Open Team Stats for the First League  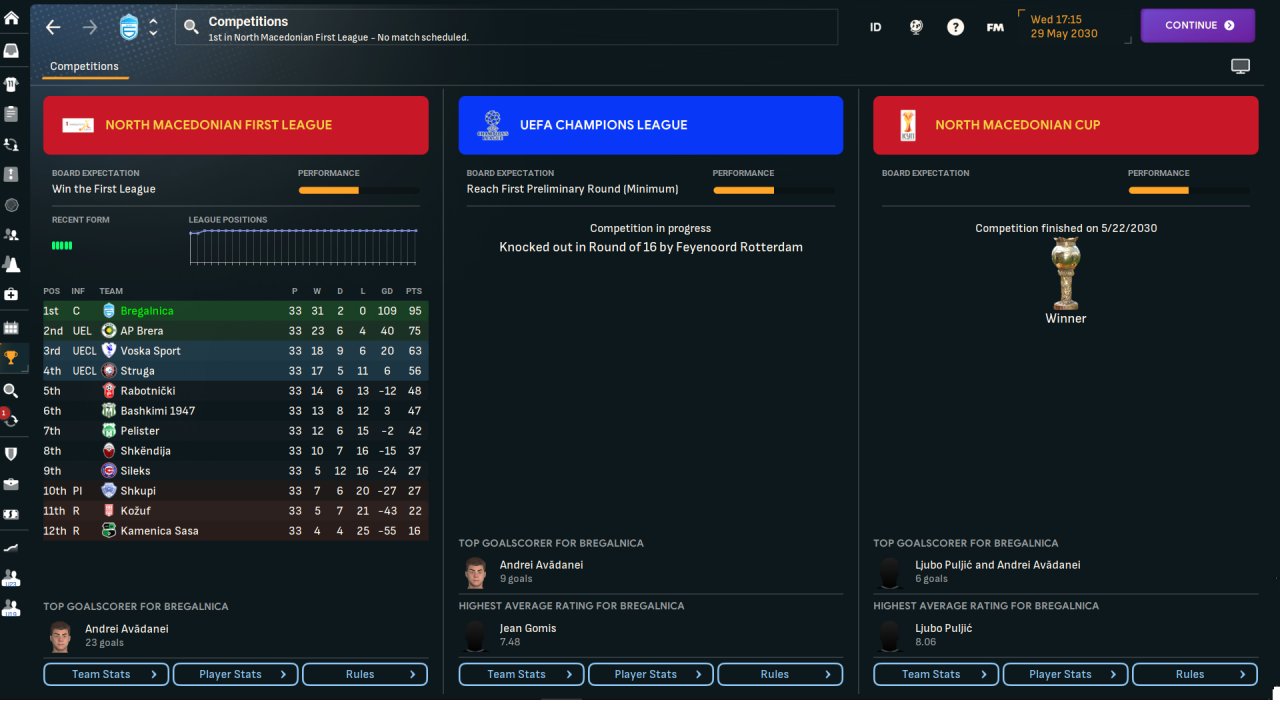(x=107, y=675)
